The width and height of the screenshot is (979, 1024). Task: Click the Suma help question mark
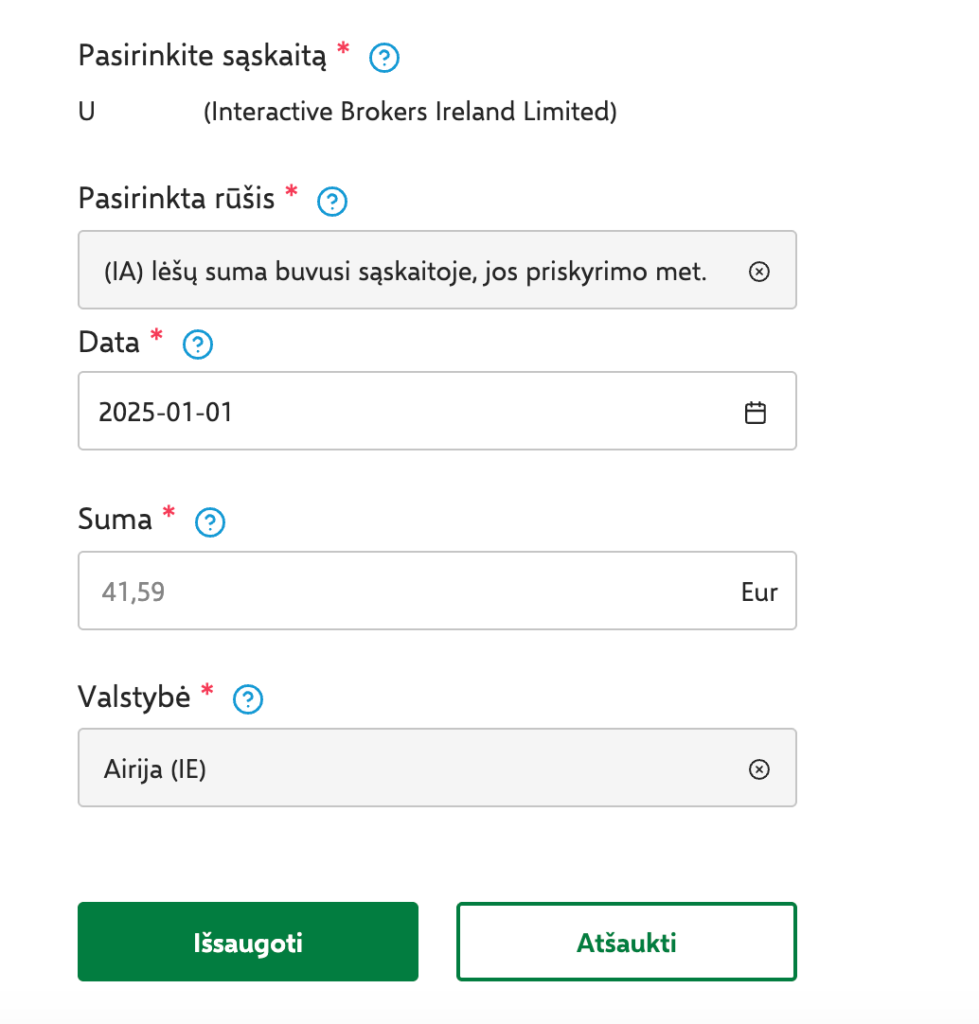pos(210,522)
